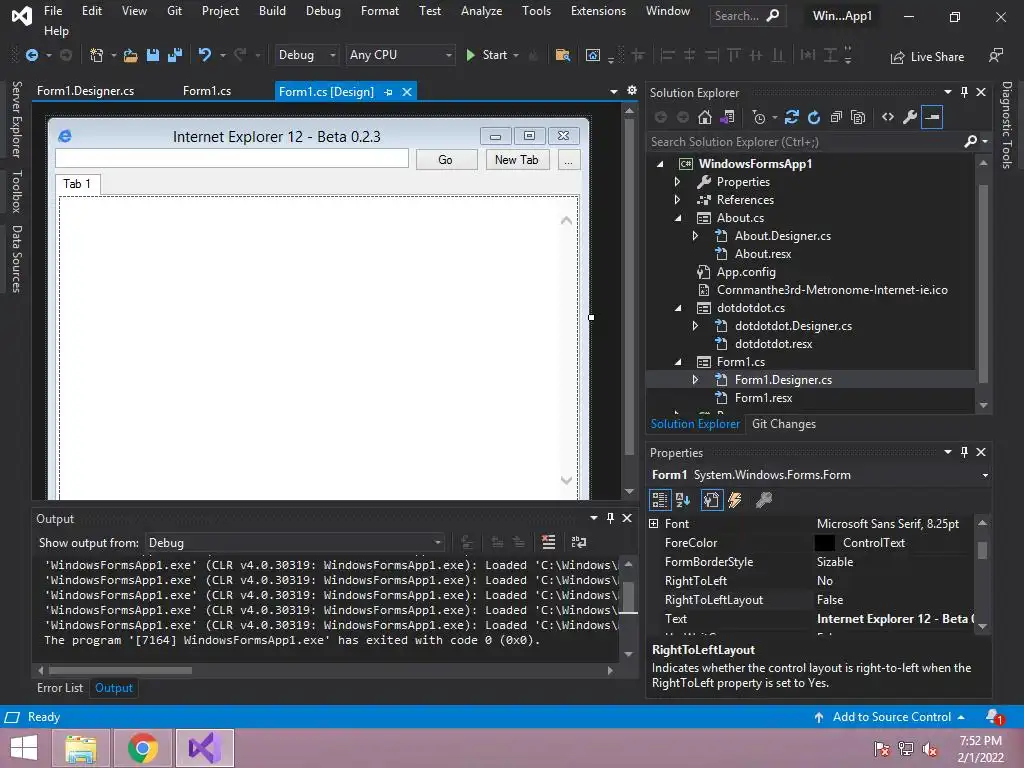Image resolution: width=1024 pixels, height=768 pixels.
Task: Toggle Show All Files in Solution Explorer
Action: coord(858,118)
